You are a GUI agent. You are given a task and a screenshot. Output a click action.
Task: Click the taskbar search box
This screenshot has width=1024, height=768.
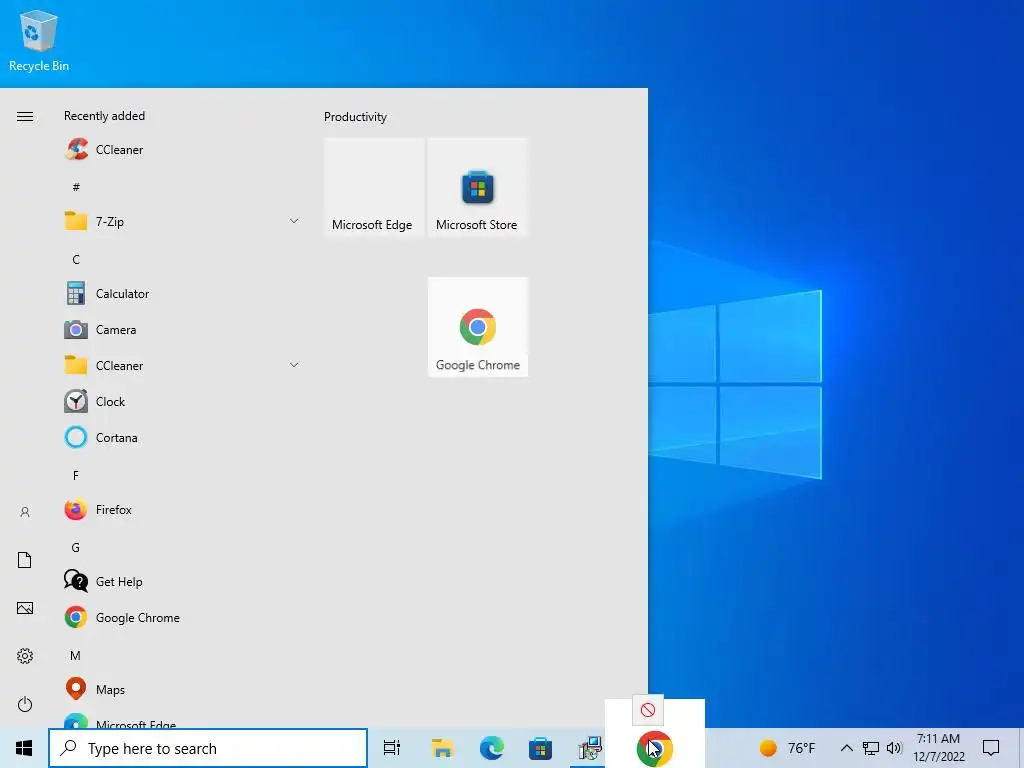tap(208, 748)
